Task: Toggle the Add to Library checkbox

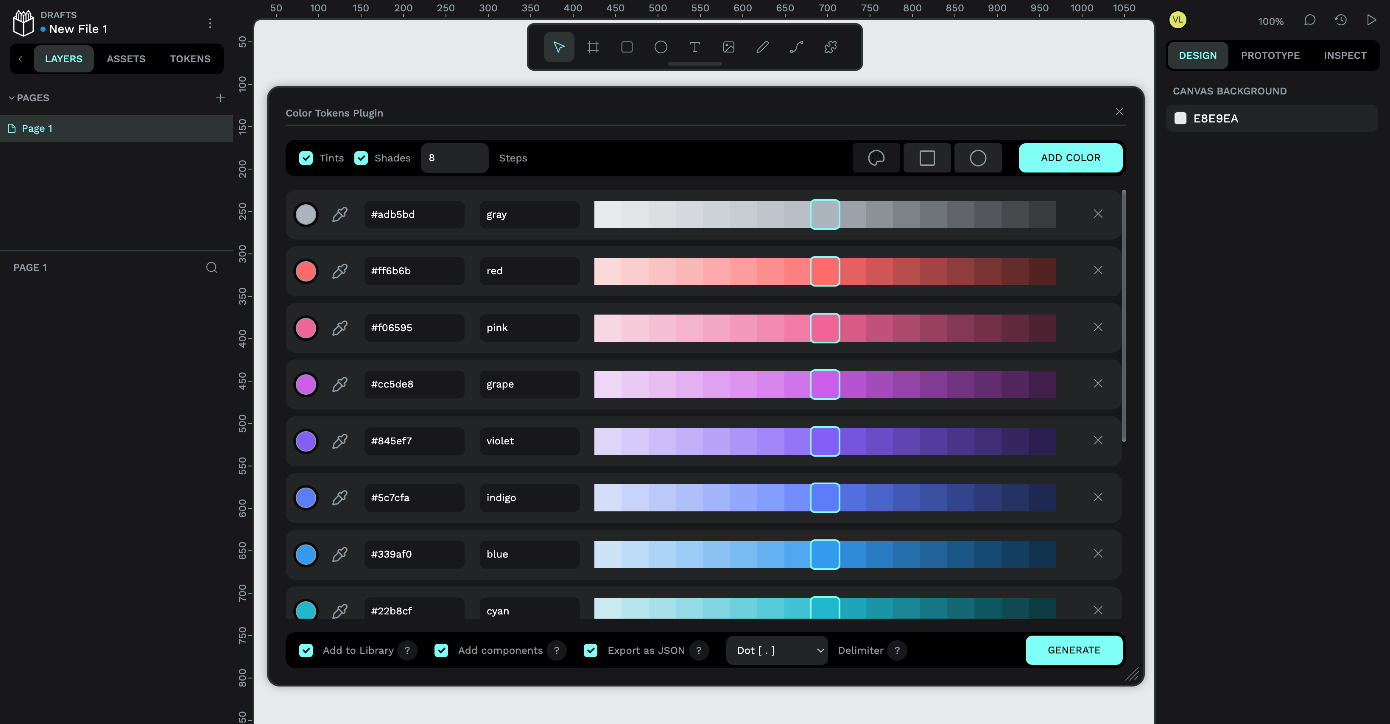Action: (306, 650)
